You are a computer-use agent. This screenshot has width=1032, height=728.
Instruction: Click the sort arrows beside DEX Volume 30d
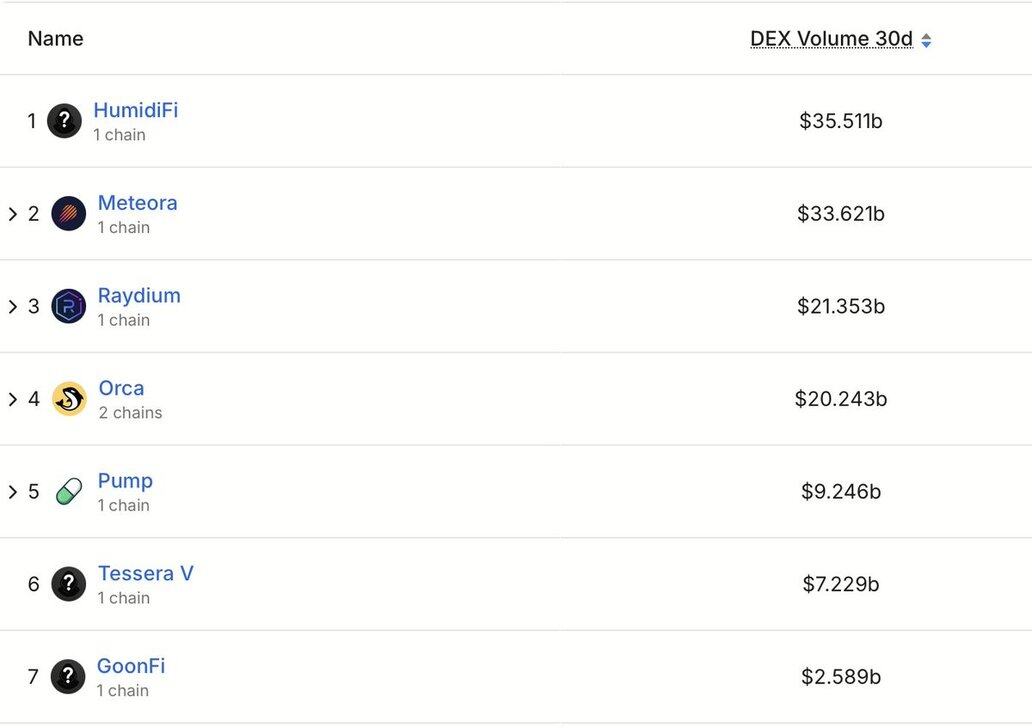tap(926, 40)
